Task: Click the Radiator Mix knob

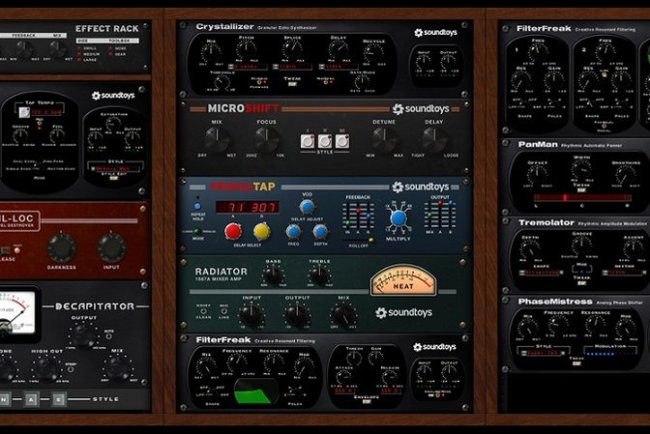Action: [x=344, y=315]
